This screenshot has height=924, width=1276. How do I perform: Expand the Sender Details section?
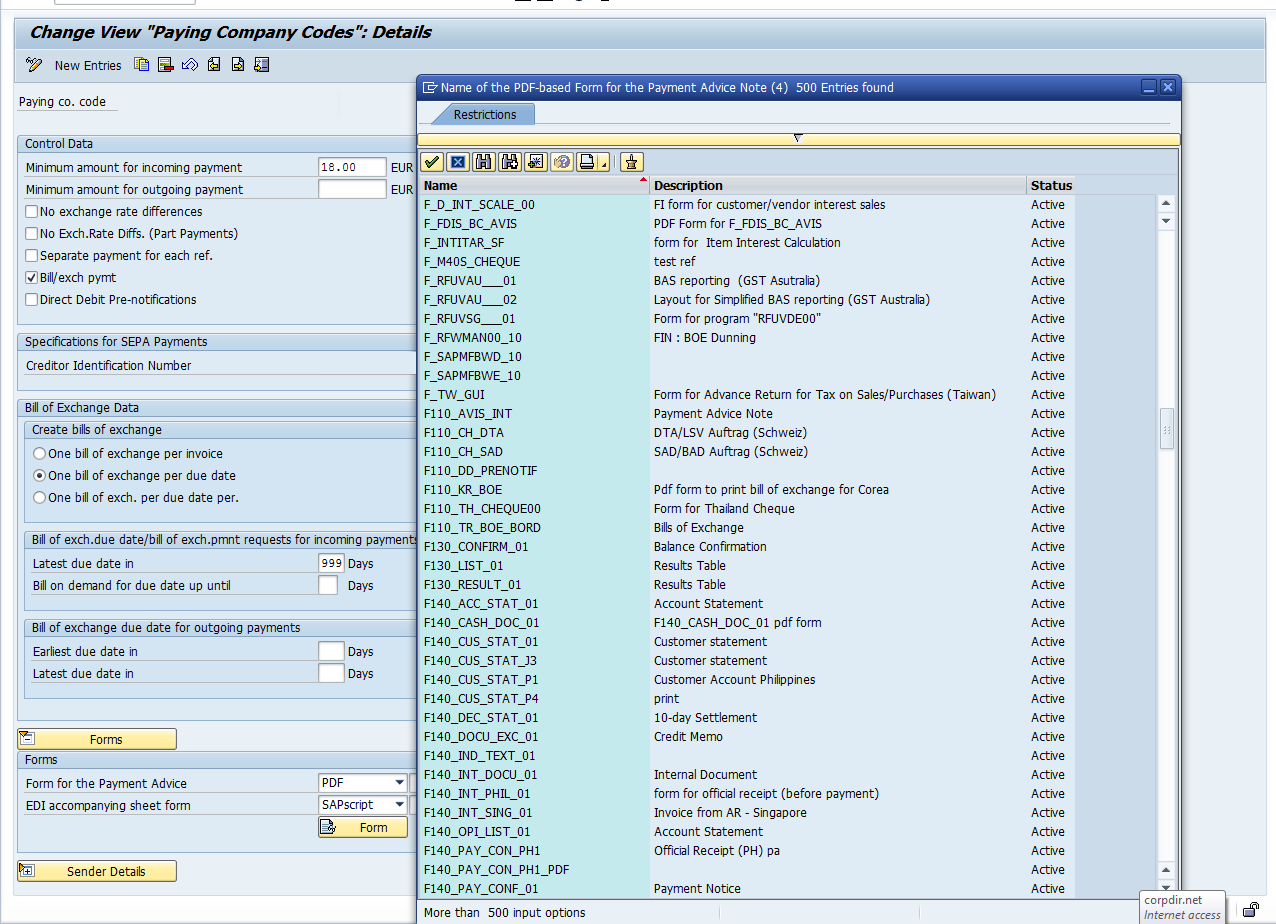coord(97,871)
